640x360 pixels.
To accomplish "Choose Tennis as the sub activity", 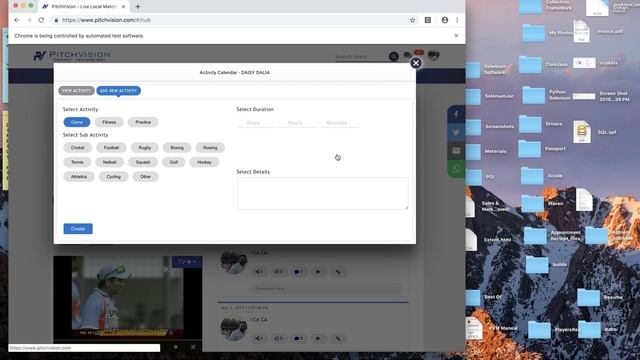I will point(77,162).
